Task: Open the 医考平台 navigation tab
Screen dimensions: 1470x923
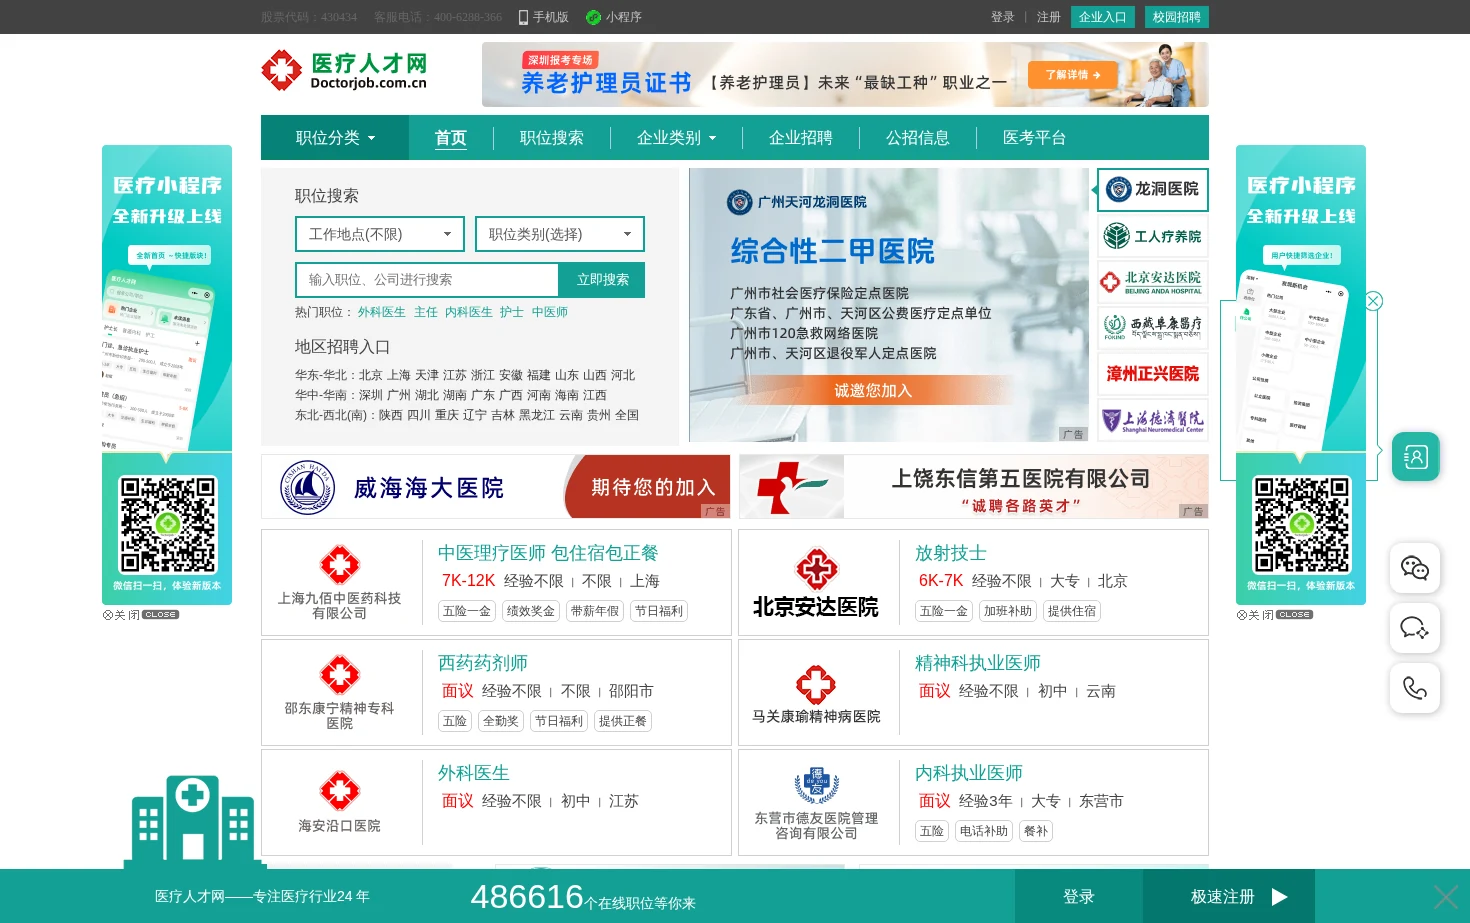Action: (x=1035, y=138)
